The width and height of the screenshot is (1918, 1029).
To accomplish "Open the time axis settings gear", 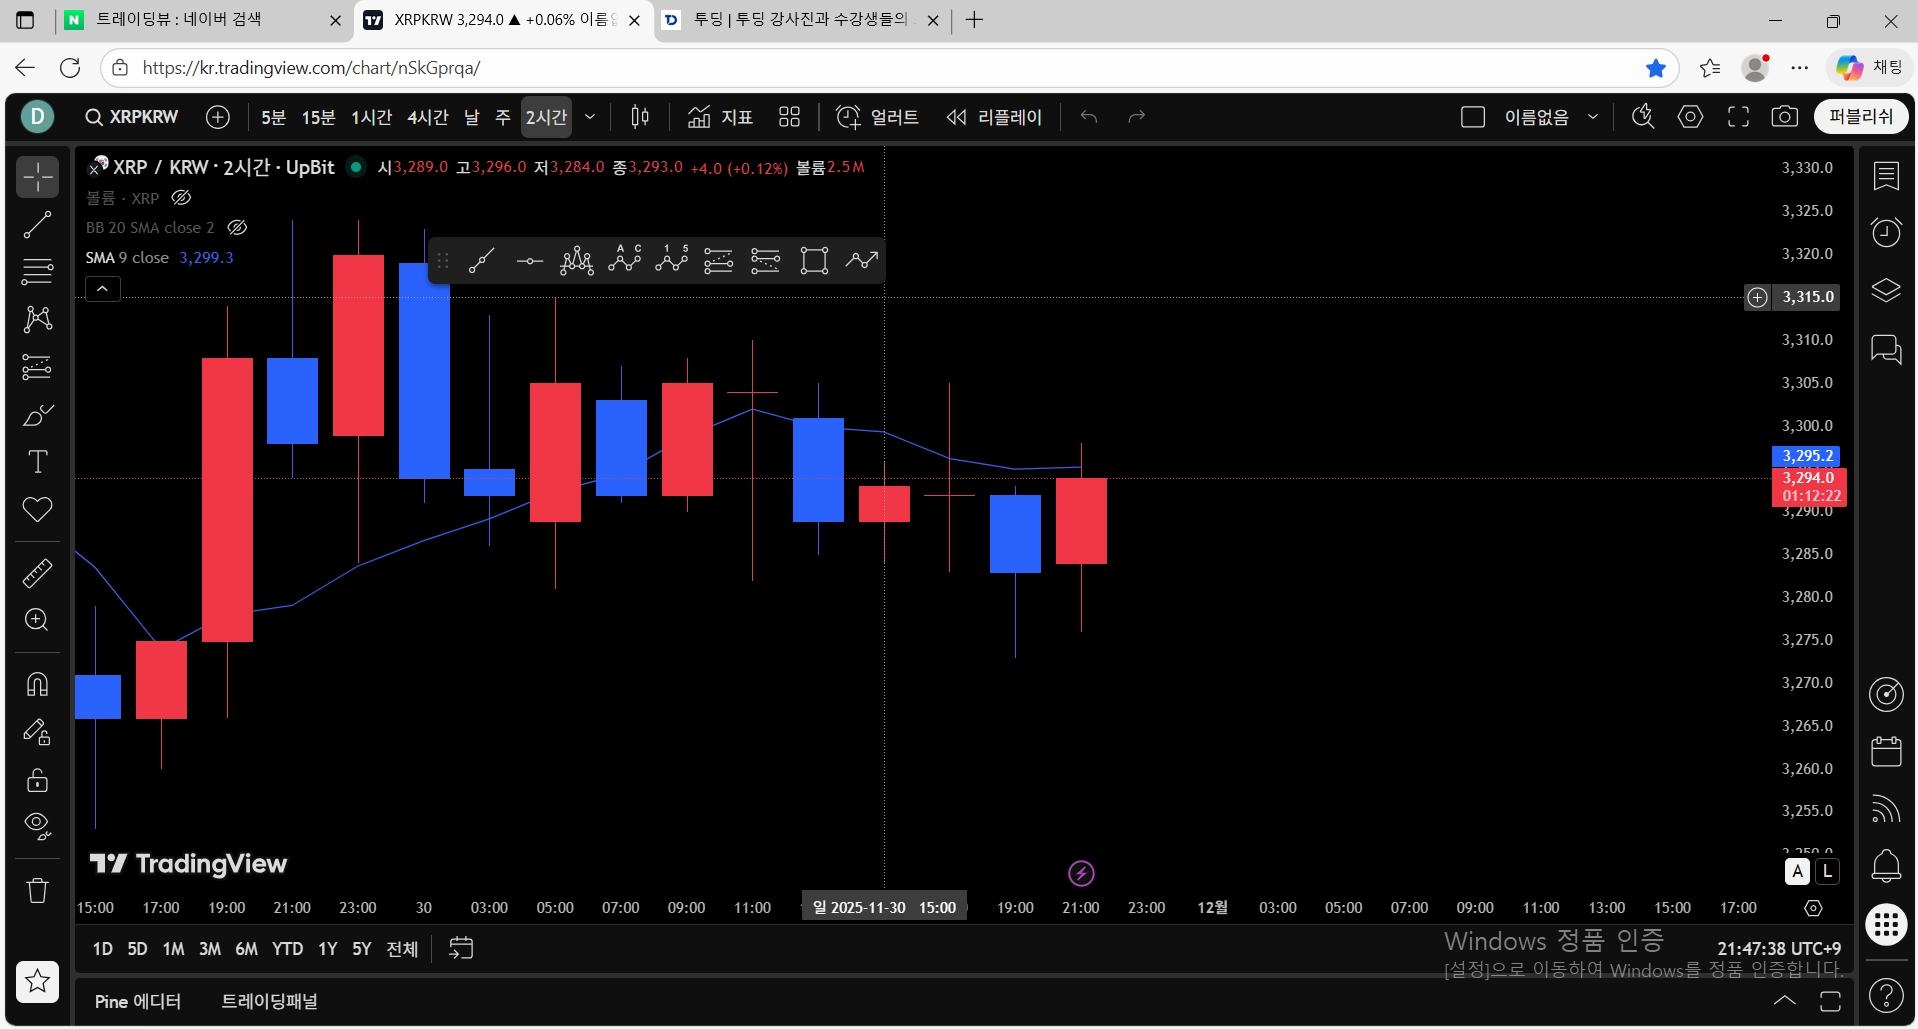I will coord(1813,908).
